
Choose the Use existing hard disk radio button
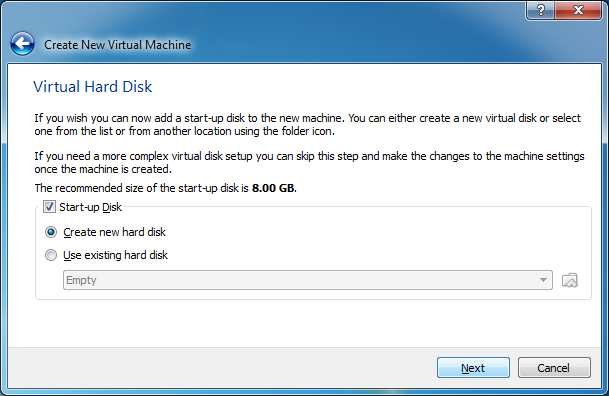pyautogui.click(x=51, y=255)
